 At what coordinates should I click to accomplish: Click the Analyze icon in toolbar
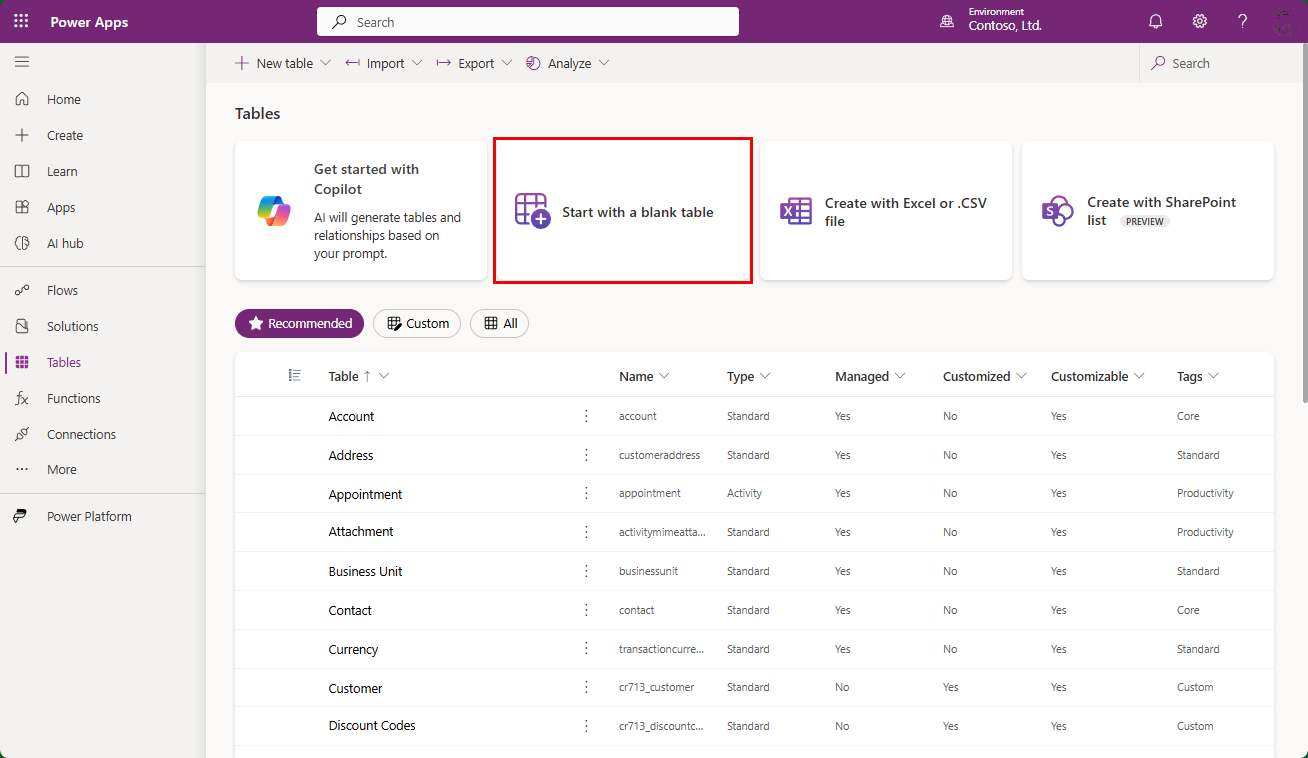point(533,63)
